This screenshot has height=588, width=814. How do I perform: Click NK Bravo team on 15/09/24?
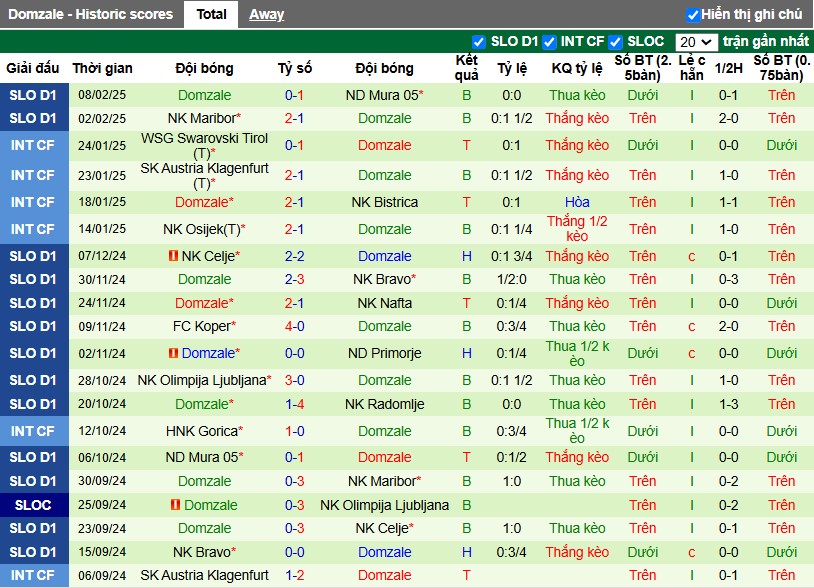point(204,552)
